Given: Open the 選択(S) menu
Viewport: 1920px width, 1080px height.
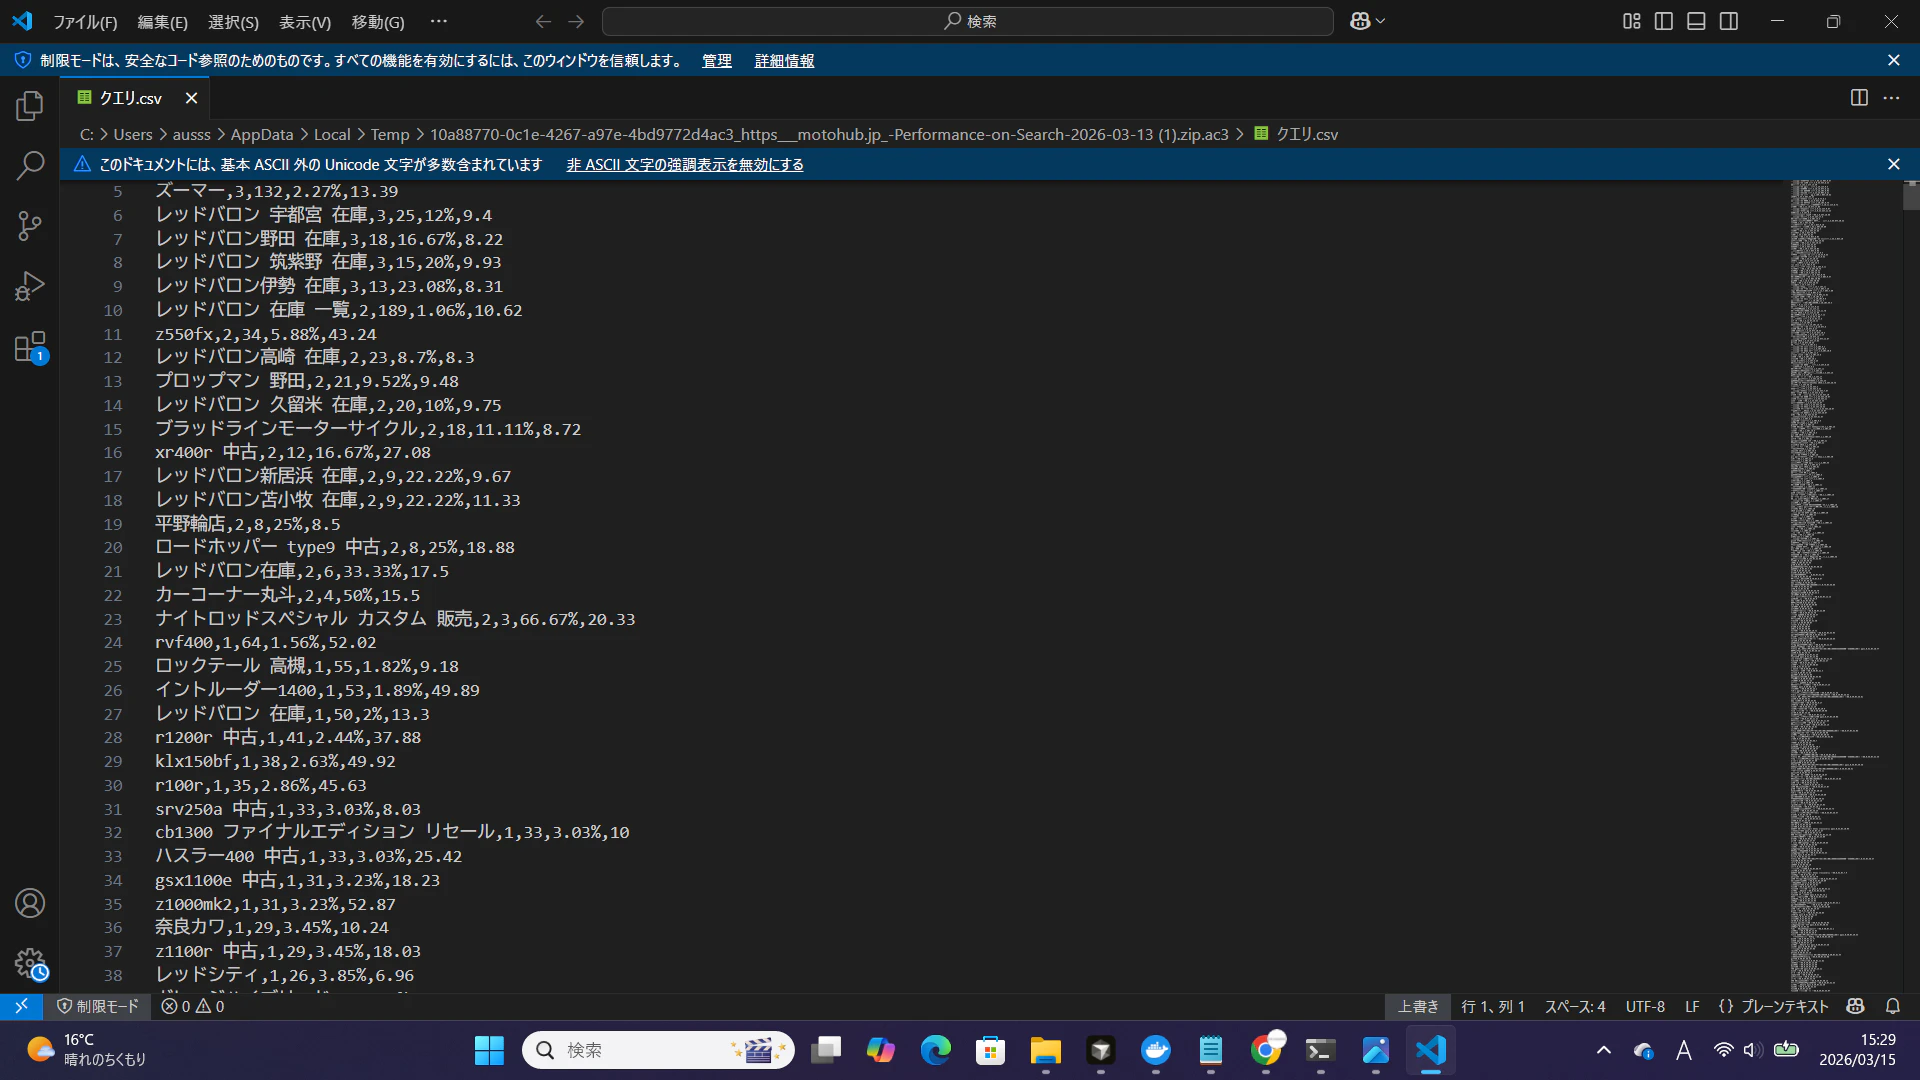Looking at the screenshot, I should pos(233,21).
